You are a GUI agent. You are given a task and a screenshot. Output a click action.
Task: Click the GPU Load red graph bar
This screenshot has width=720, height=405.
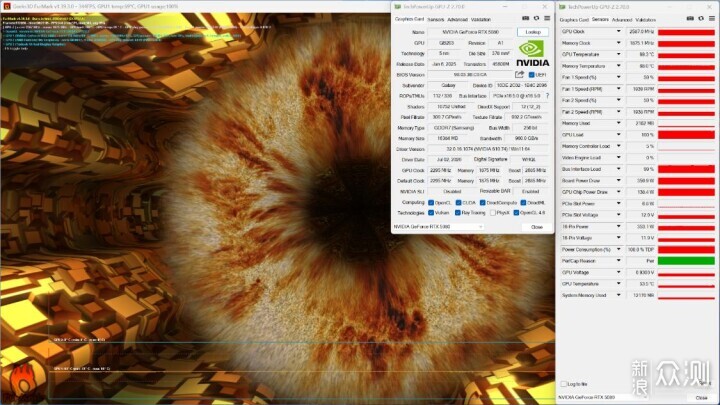[x=686, y=135]
